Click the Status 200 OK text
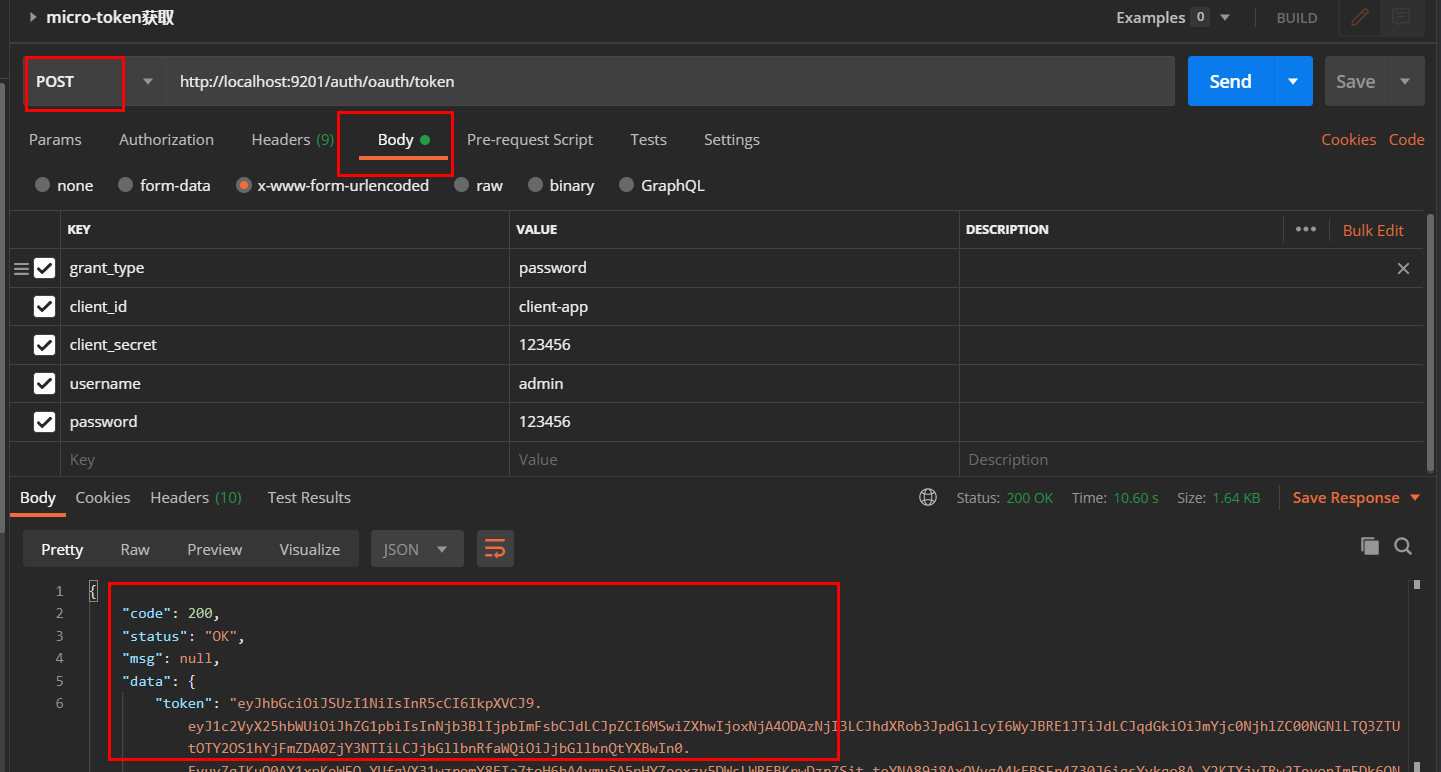 coord(1005,497)
